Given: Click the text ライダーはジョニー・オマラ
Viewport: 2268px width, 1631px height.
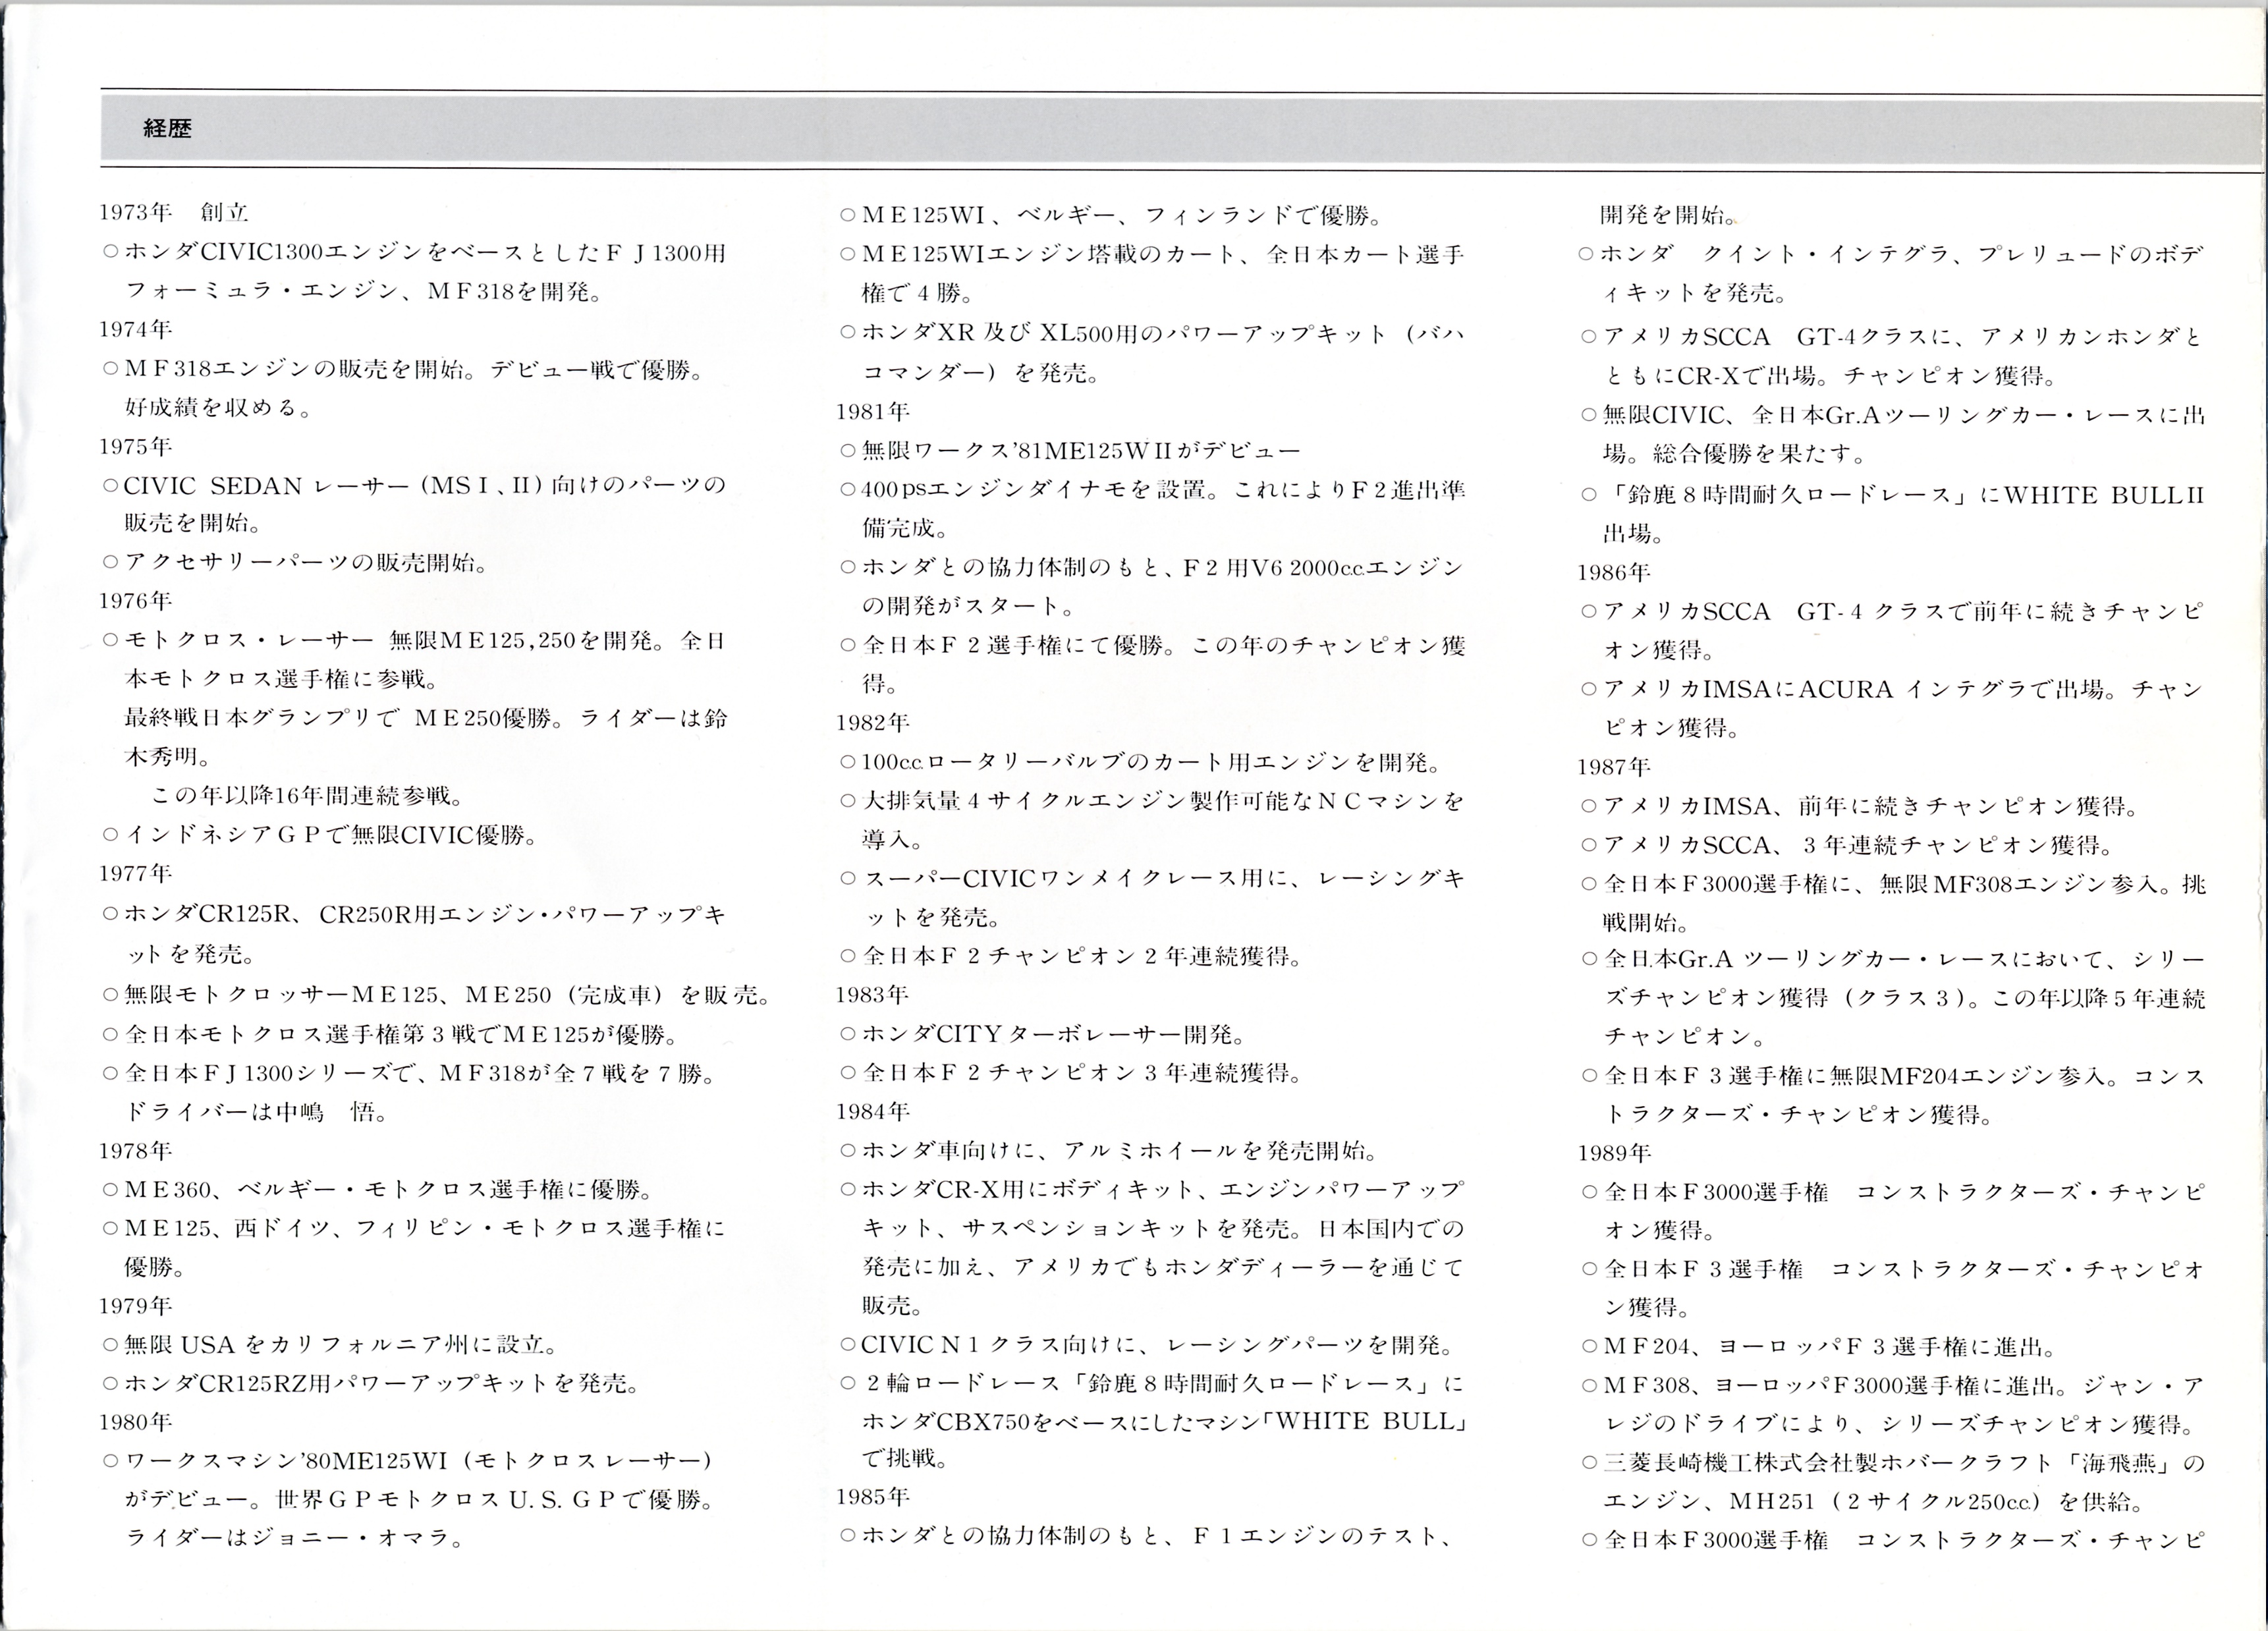Looking at the screenshot, I should pos(294,1538).
